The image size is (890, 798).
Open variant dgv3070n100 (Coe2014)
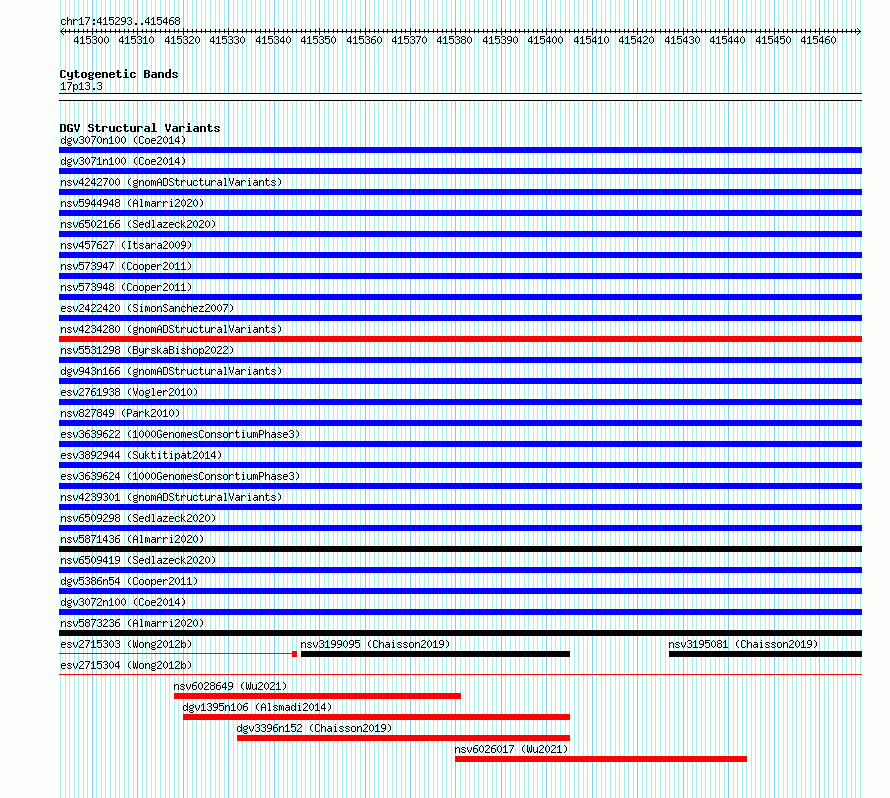(123, 140)
